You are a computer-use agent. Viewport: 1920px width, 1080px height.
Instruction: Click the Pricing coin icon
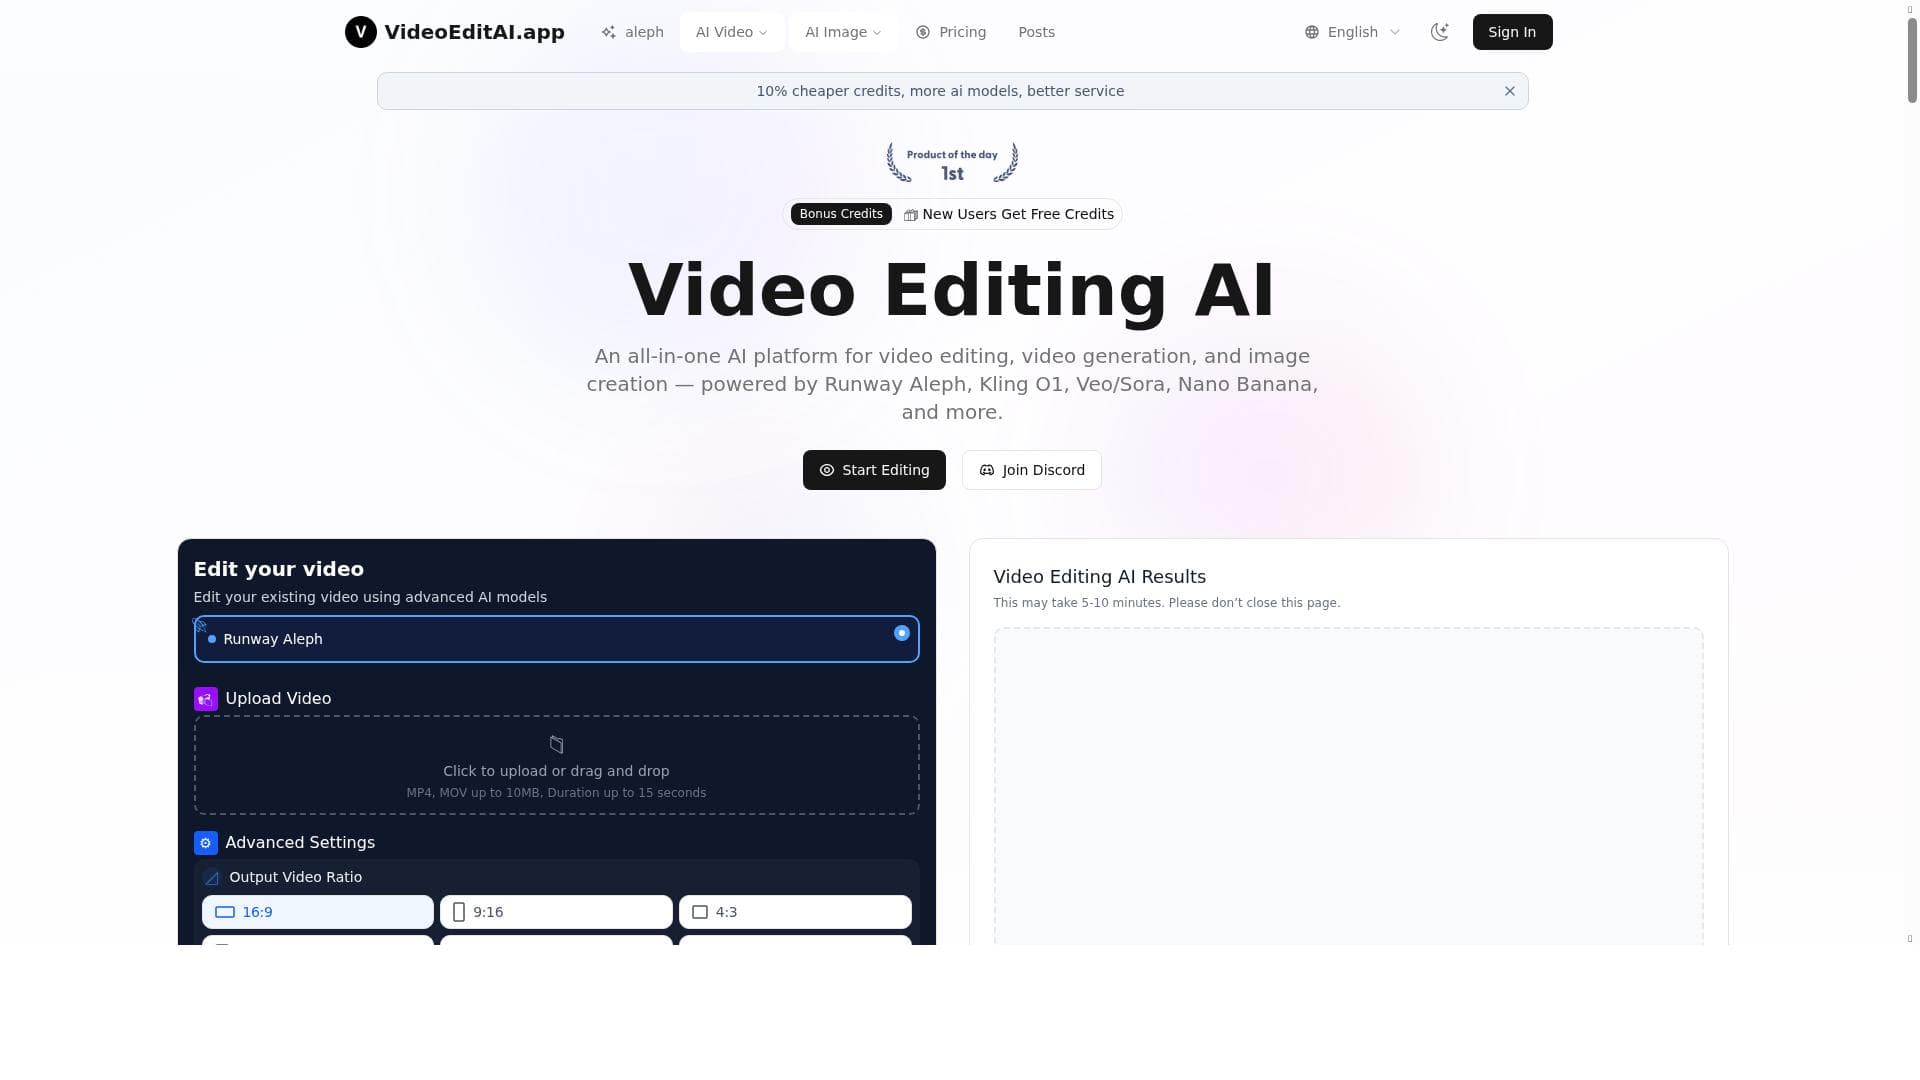pos(923,32)
